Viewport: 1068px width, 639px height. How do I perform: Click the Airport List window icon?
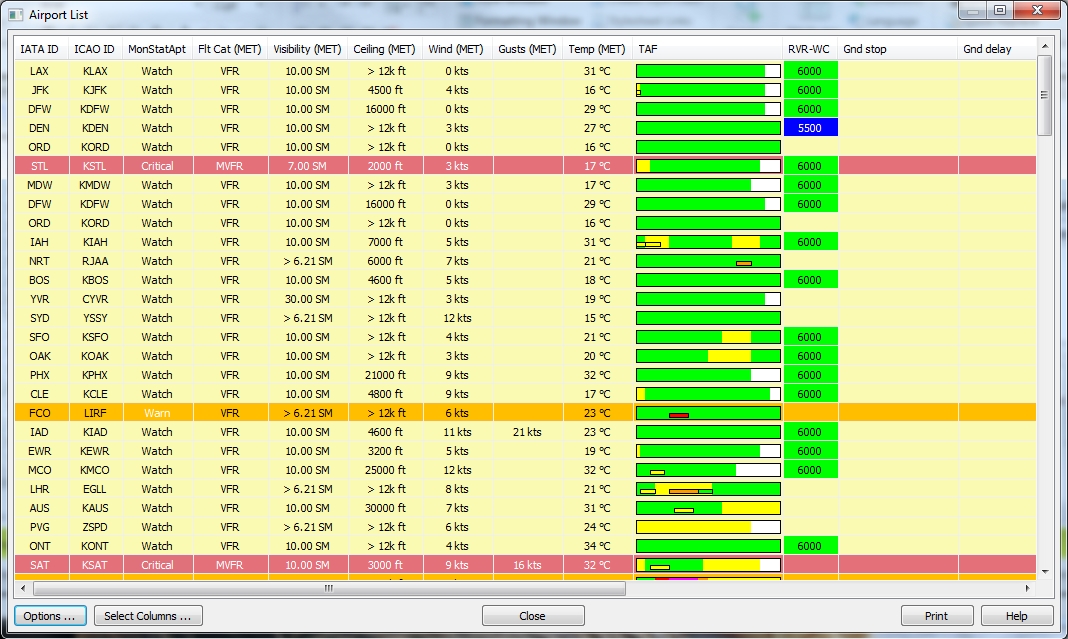(15, 14)
